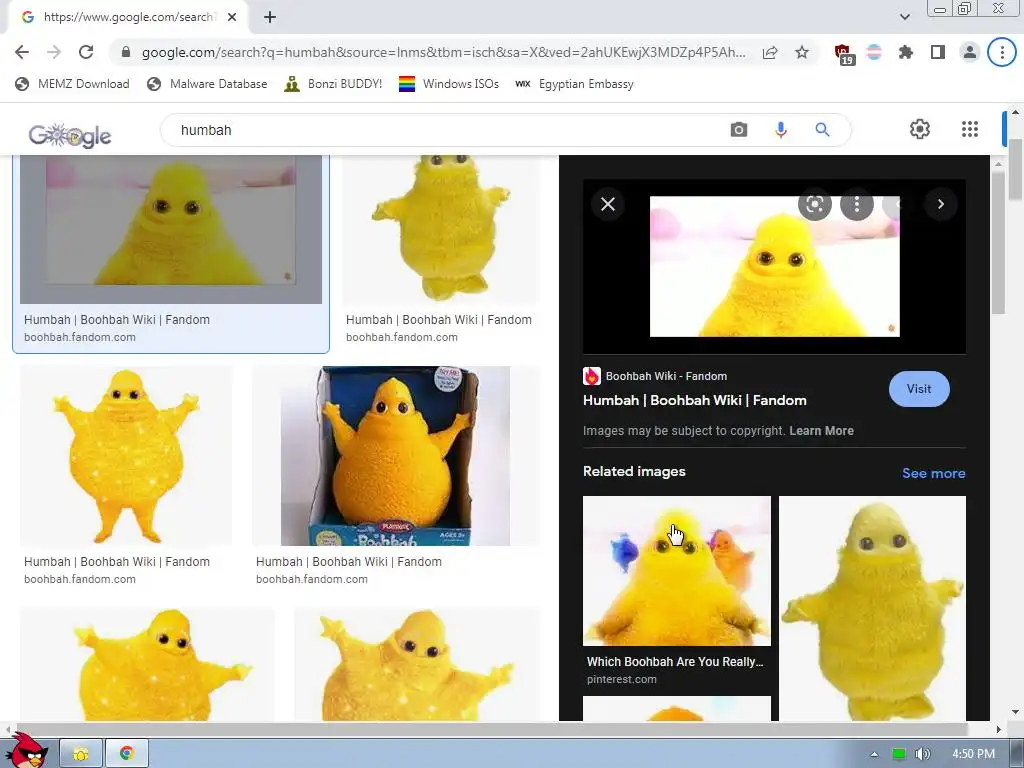
Task: Open site security lock info
Action: coord(126,52)
